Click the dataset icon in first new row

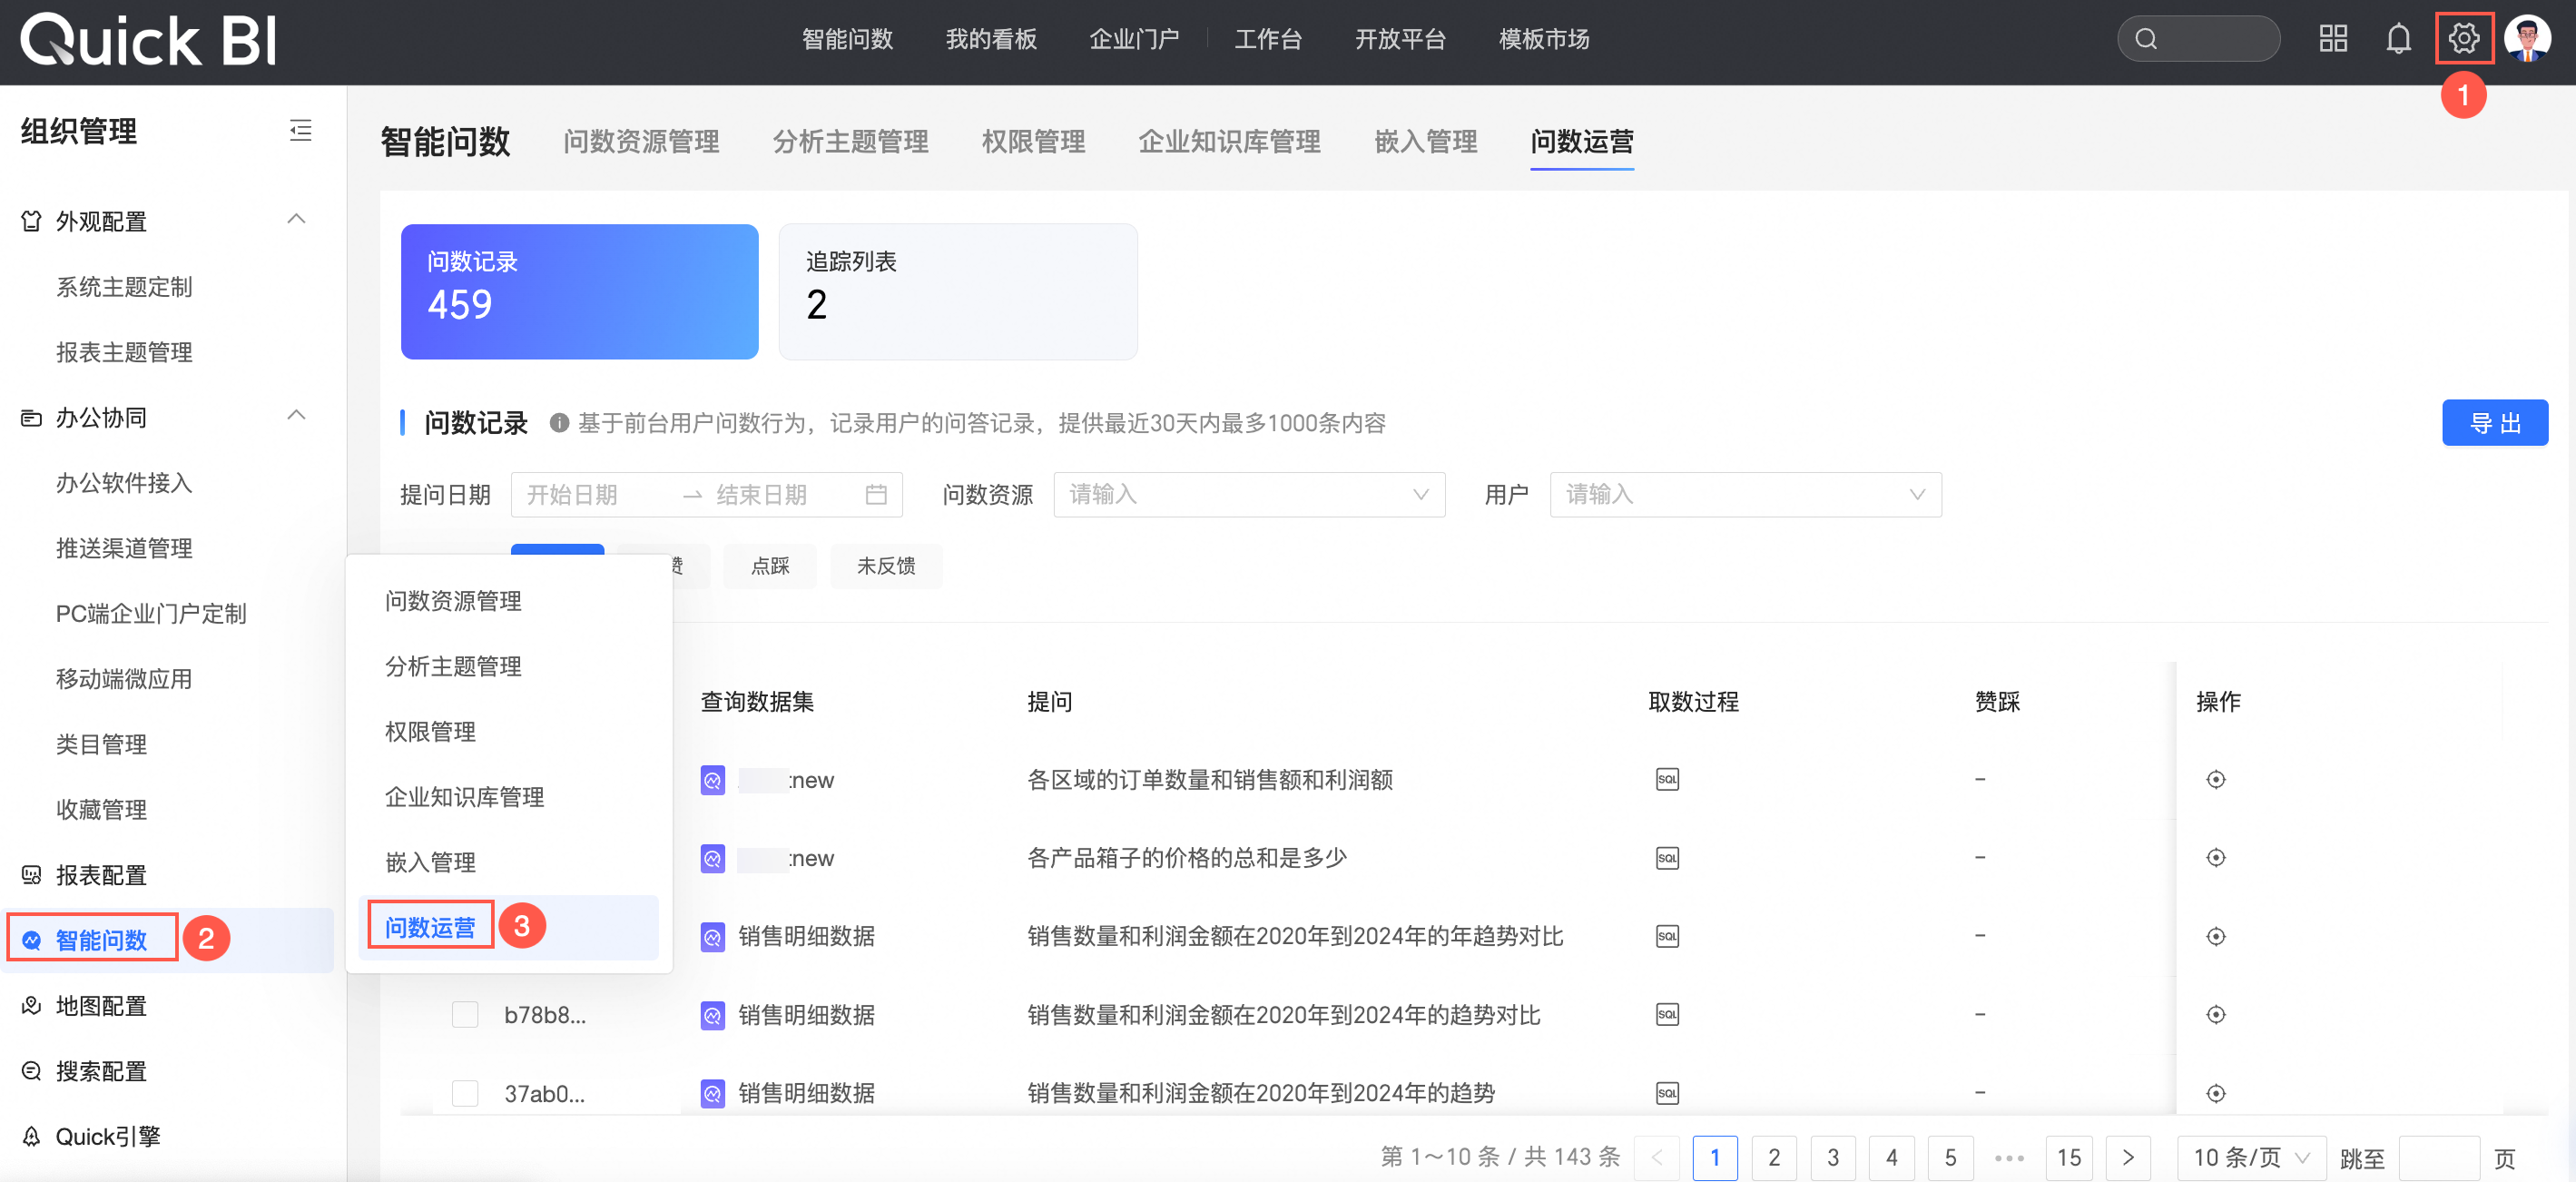(x=712, y=780)
